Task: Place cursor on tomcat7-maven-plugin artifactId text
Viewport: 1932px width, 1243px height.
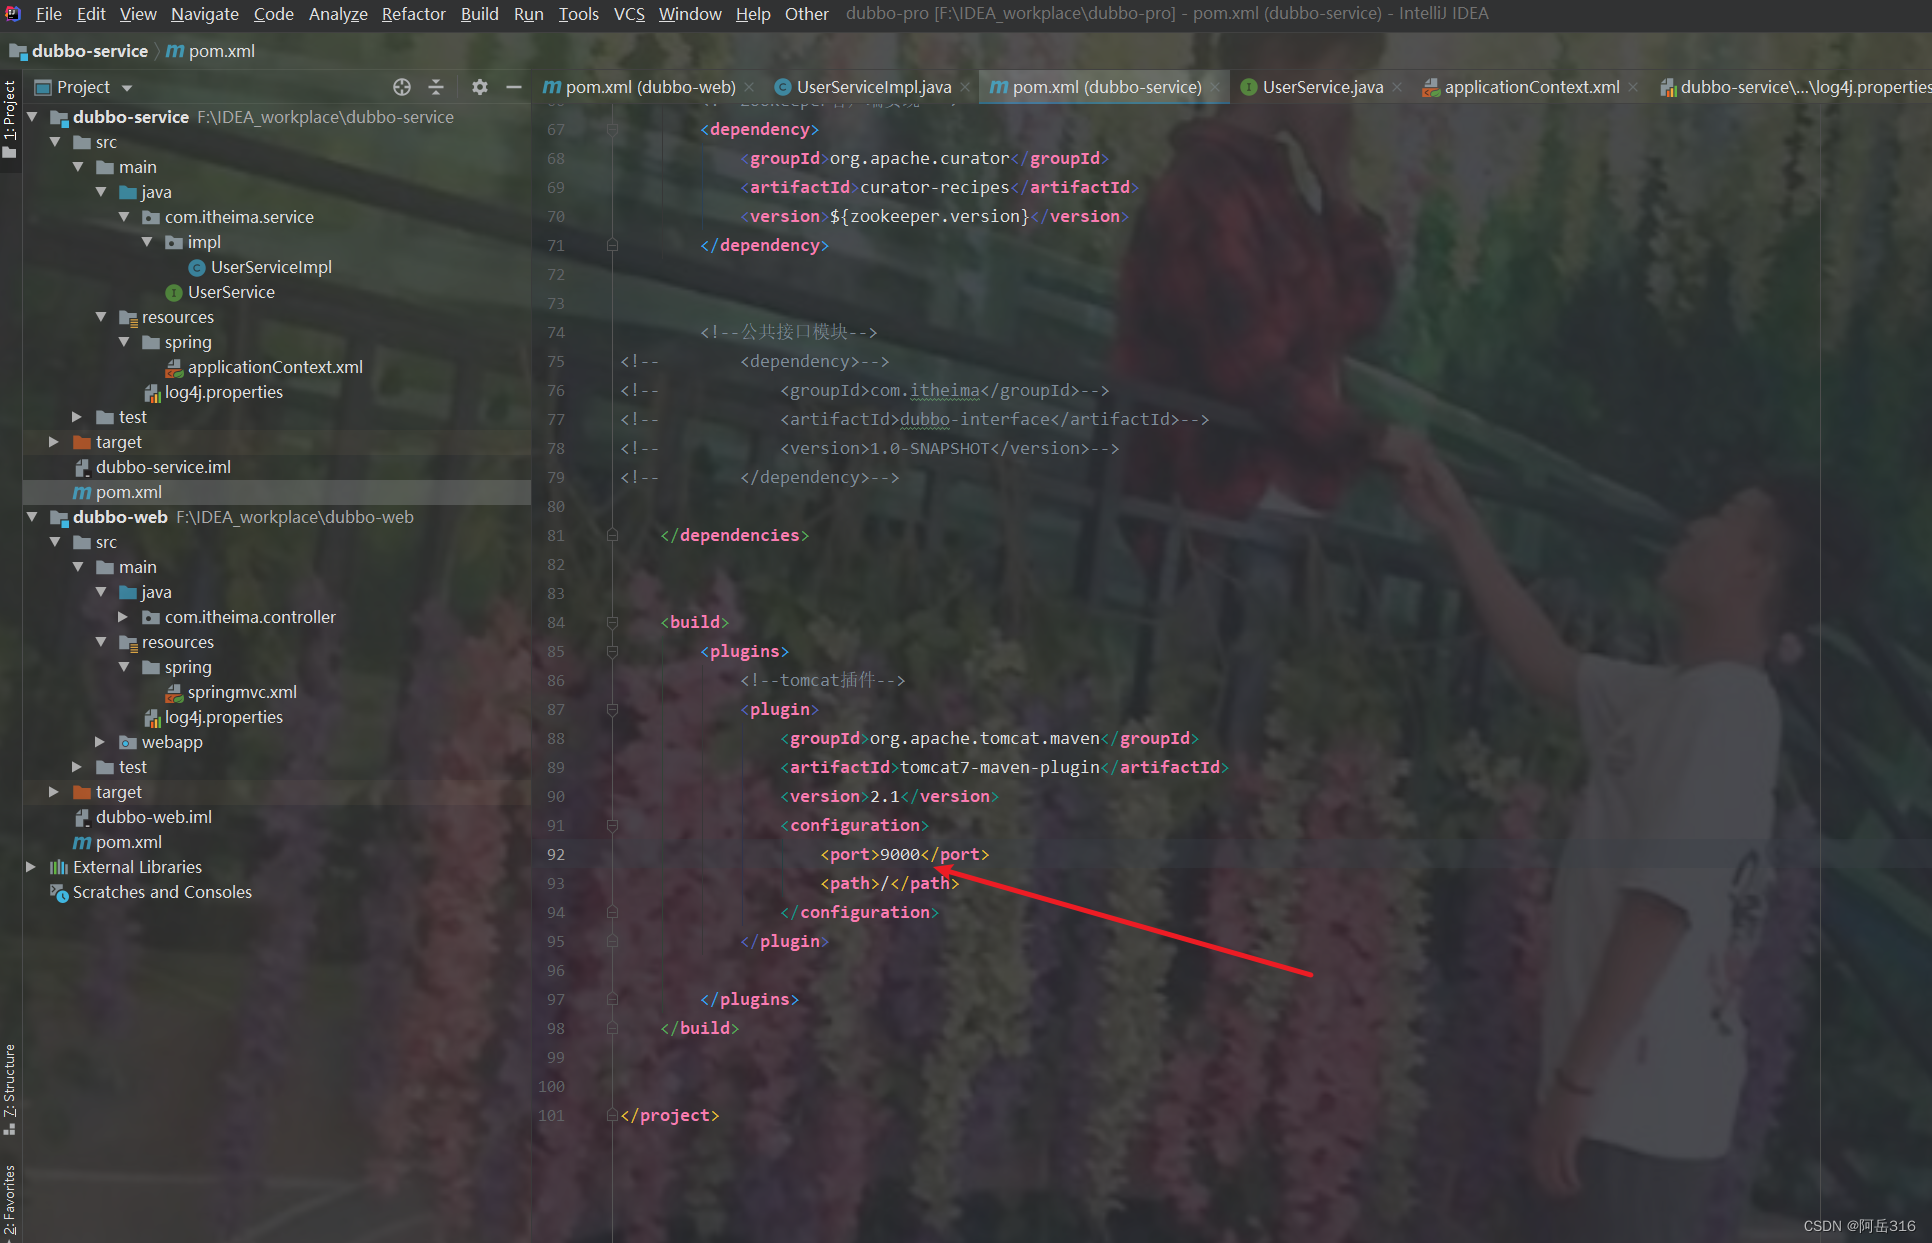Action: 999,767
